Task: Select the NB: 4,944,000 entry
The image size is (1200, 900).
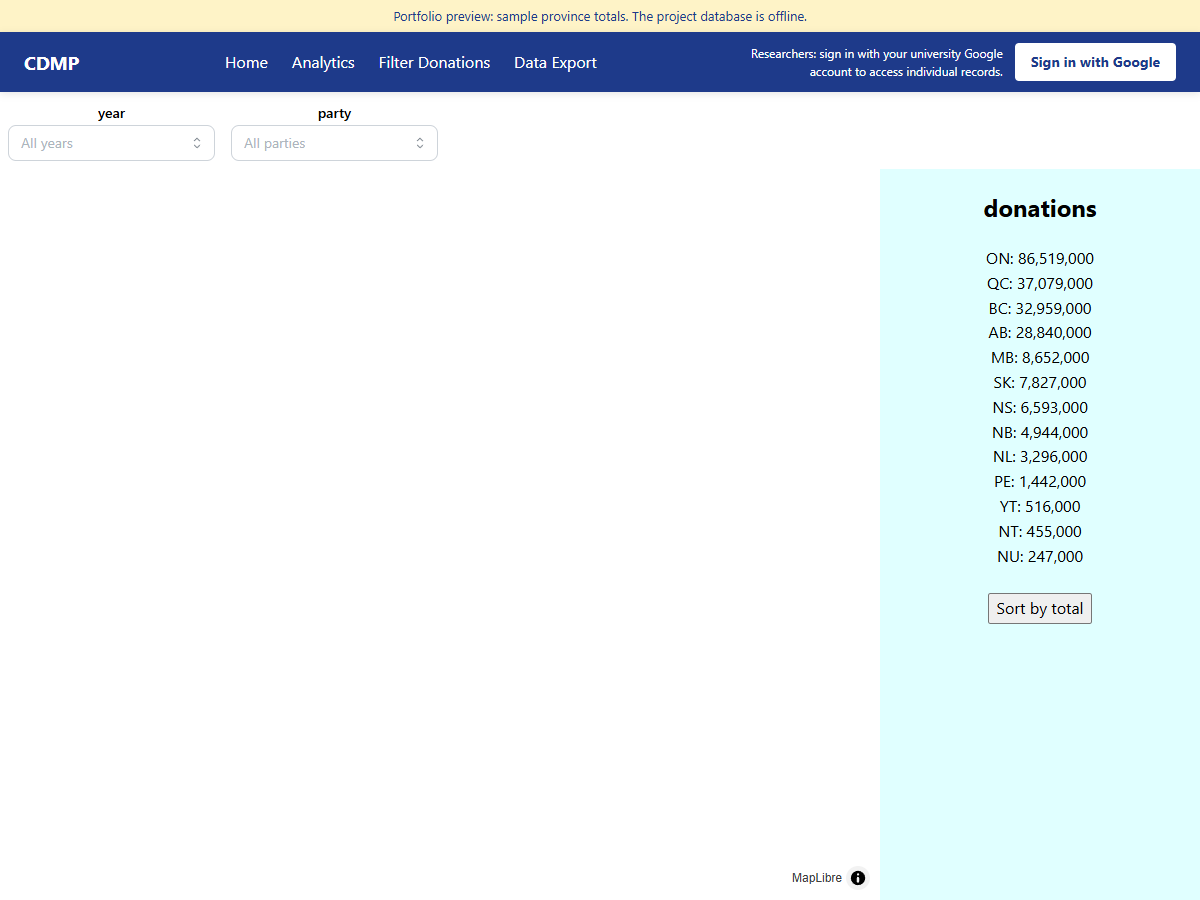Action: (x=1040, y=432)
